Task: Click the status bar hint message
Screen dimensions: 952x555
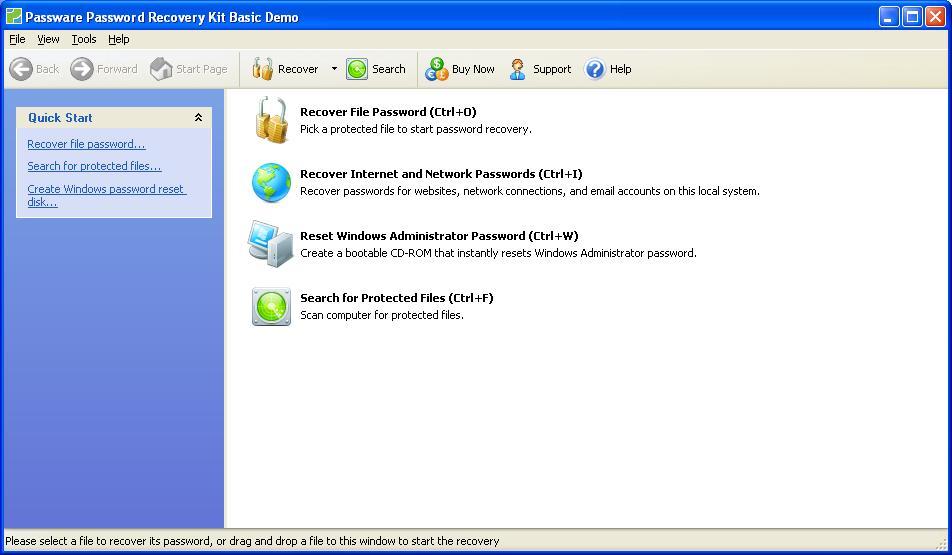Action: point(252,540)
